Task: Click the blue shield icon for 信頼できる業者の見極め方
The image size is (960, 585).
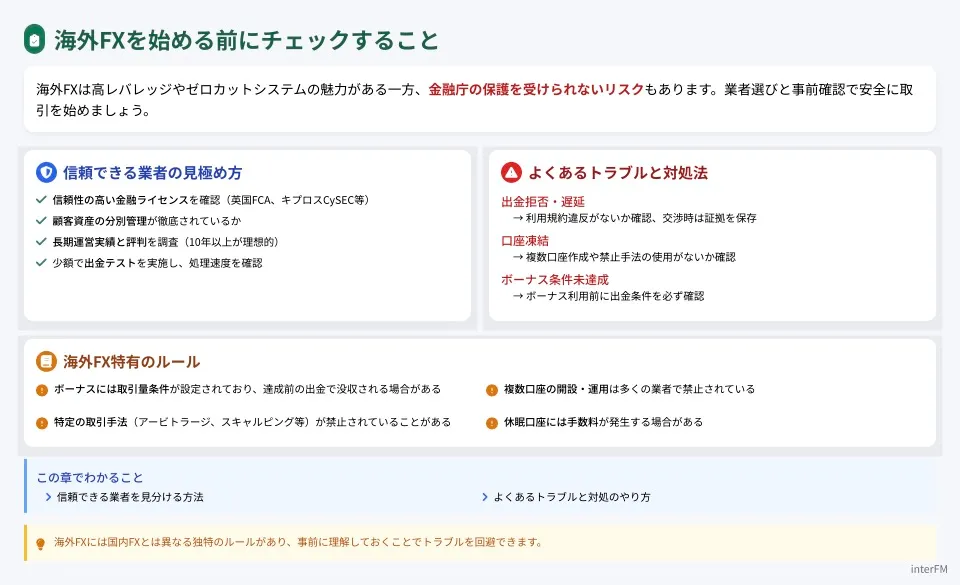Action: point(46,172)
